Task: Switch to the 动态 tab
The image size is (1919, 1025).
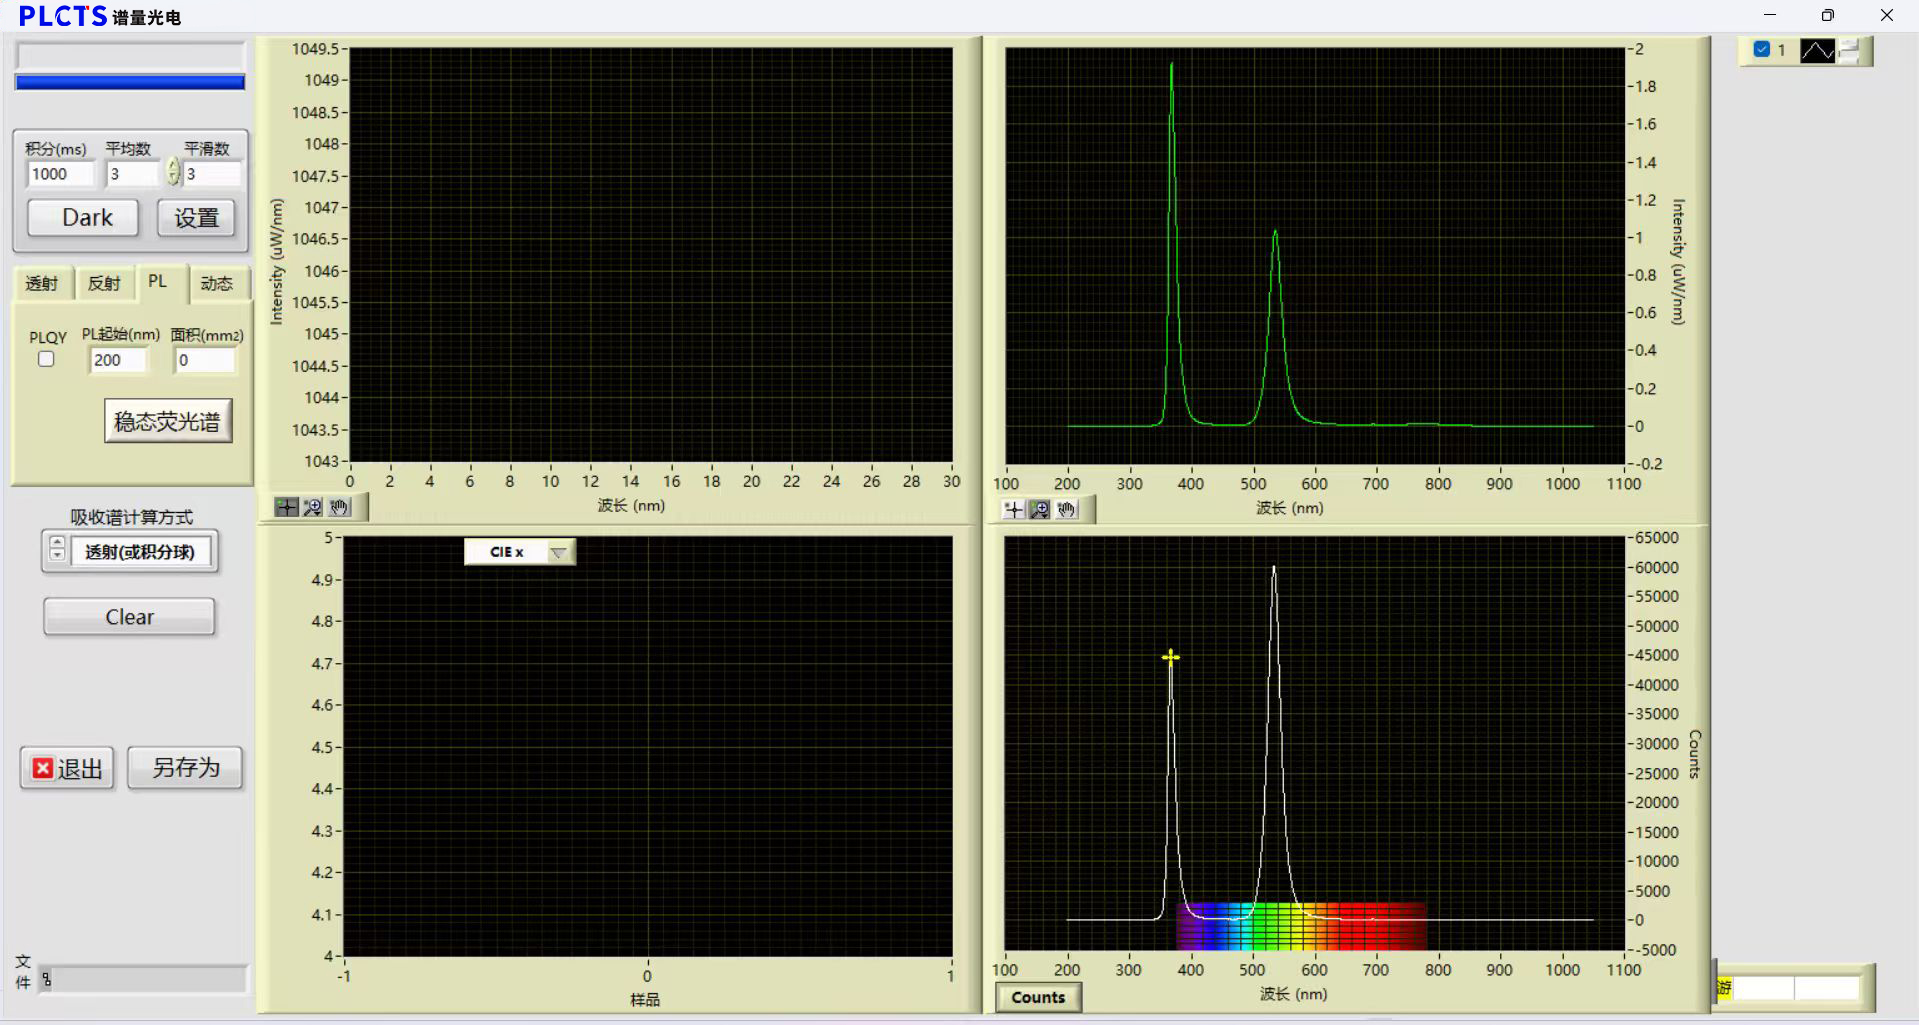Action: click(216, 284)
